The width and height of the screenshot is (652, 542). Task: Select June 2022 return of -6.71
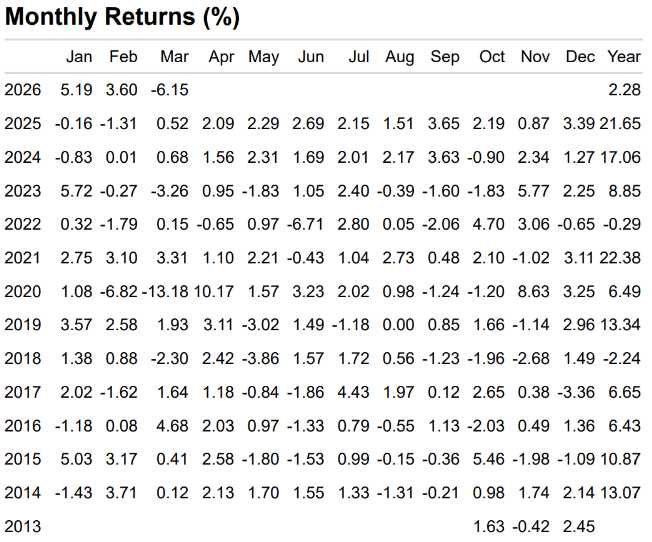tap(308, 224)
